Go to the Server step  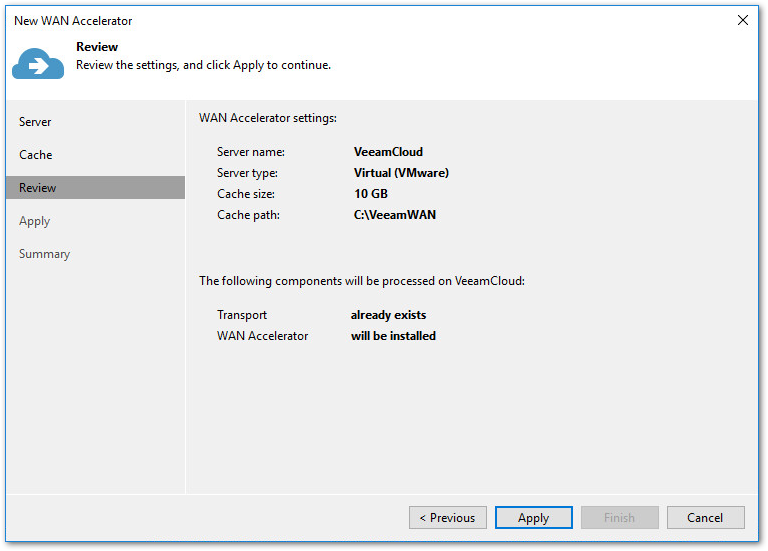point(35,122)
